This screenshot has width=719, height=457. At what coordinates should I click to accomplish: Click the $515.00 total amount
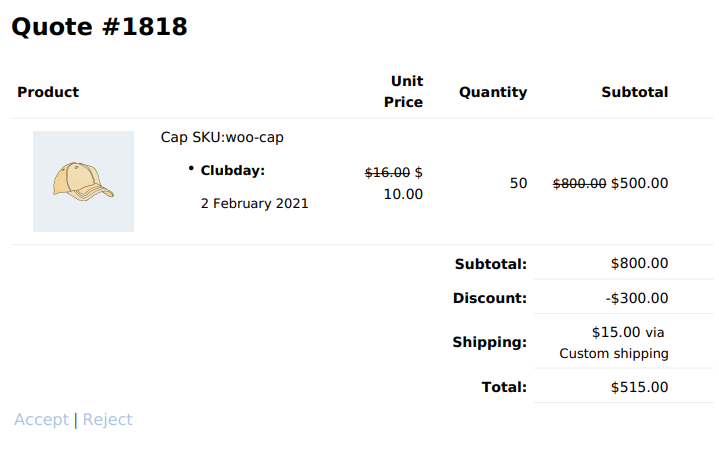639,387
